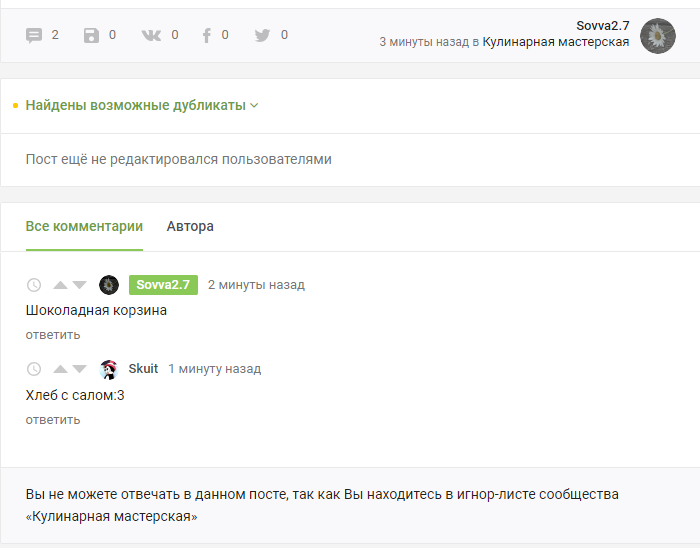Image resolution: width=700 pixels, height=548 pixels.
Task: Downvote Sovva2.7 comment
Action: [x=79, y=285]
